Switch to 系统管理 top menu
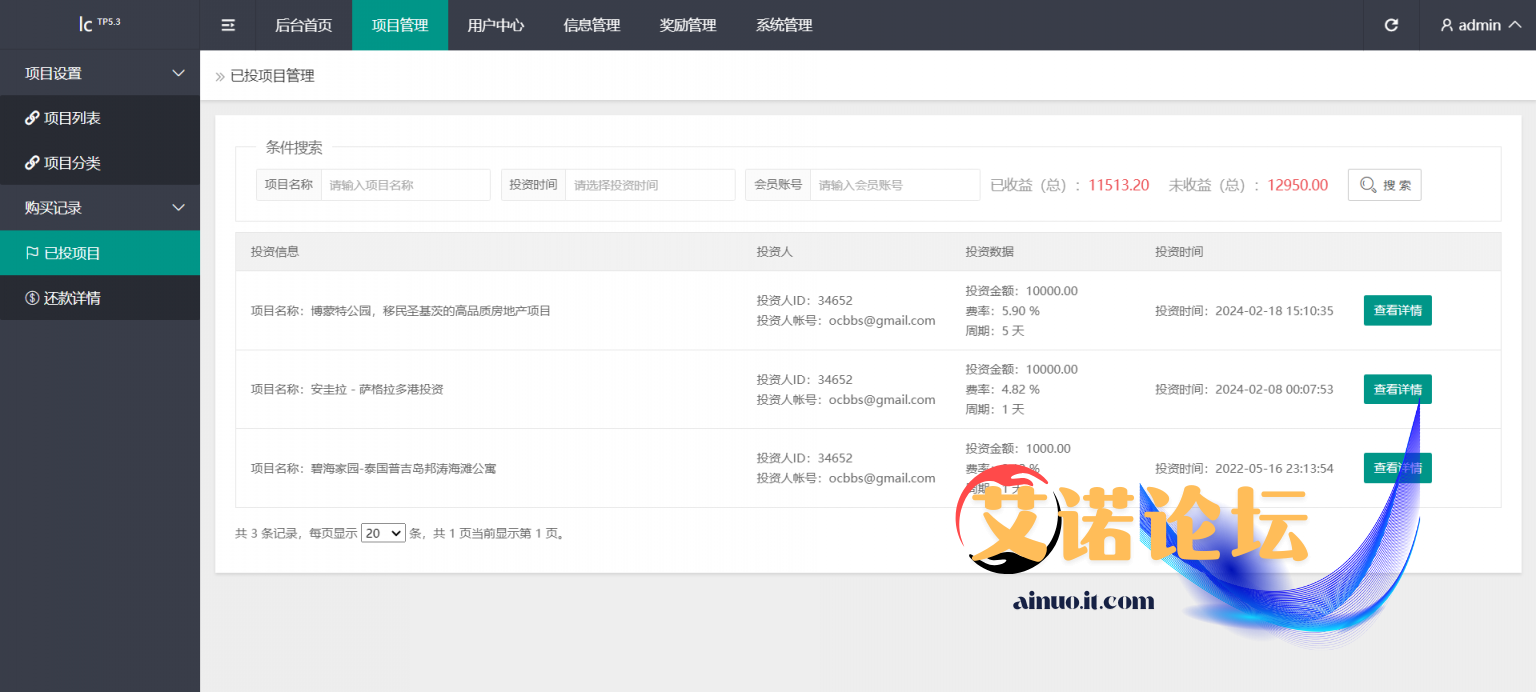The width and height of the screenshot is (1536, 692). pyautogui.click(x=784, y=25)
